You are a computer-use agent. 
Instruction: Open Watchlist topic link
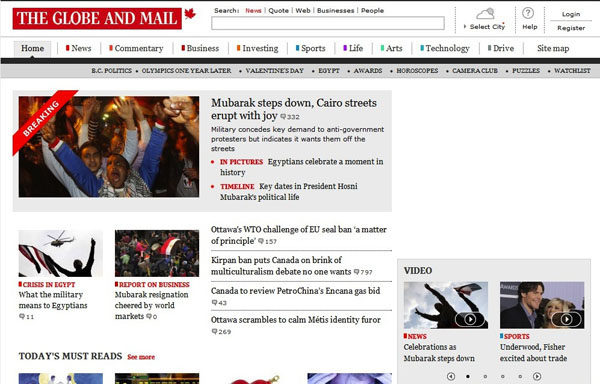pos(572,71)
